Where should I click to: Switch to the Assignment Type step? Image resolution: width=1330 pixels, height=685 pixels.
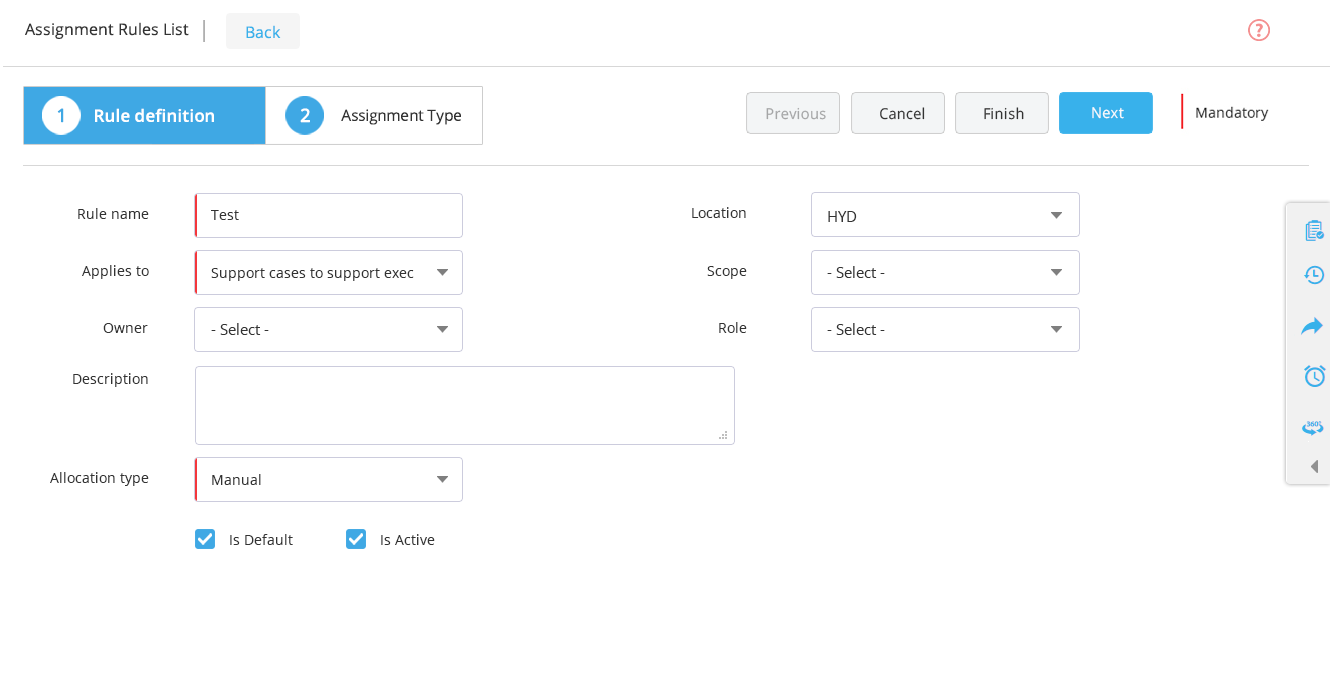pyautogui.click(x=373, y=115)
